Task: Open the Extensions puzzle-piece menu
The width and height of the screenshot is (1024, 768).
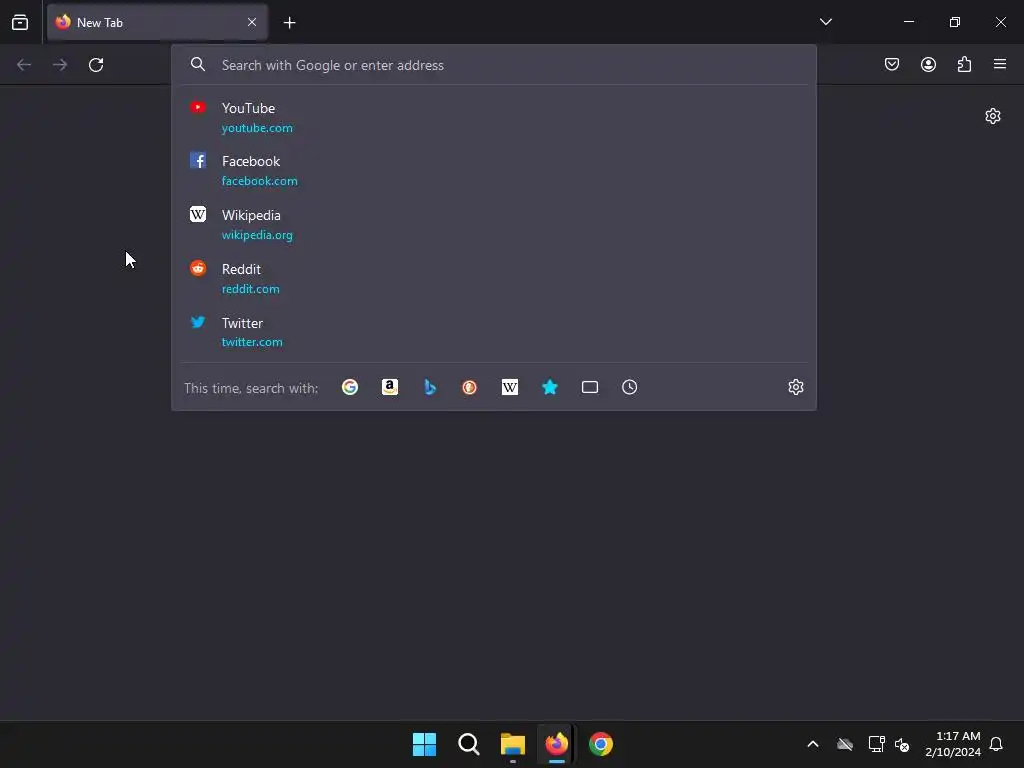Action: point(964,64)
